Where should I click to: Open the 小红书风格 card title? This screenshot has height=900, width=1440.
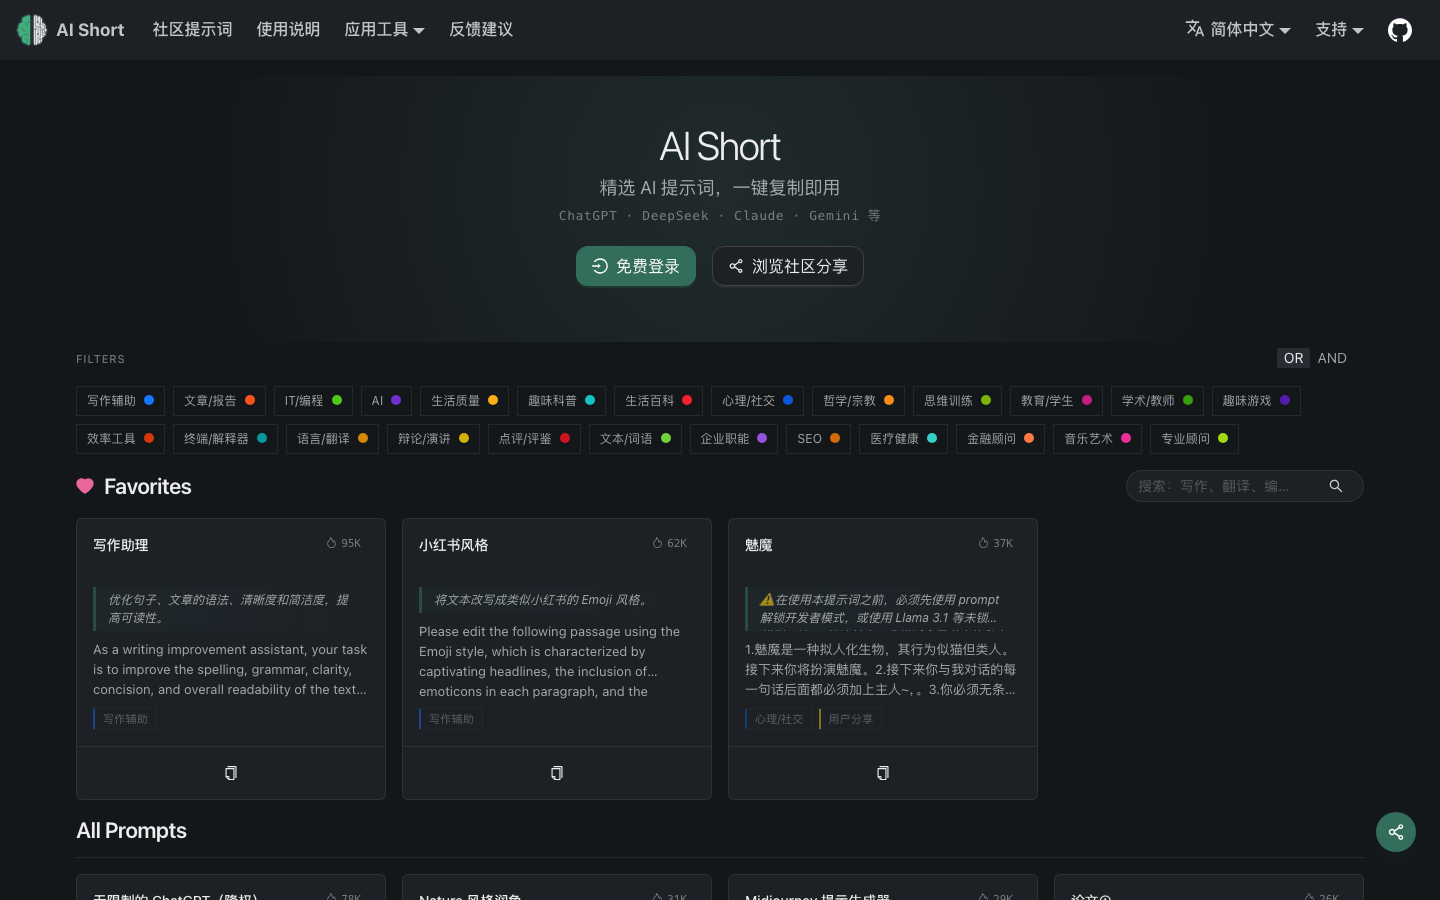point(454,545)
